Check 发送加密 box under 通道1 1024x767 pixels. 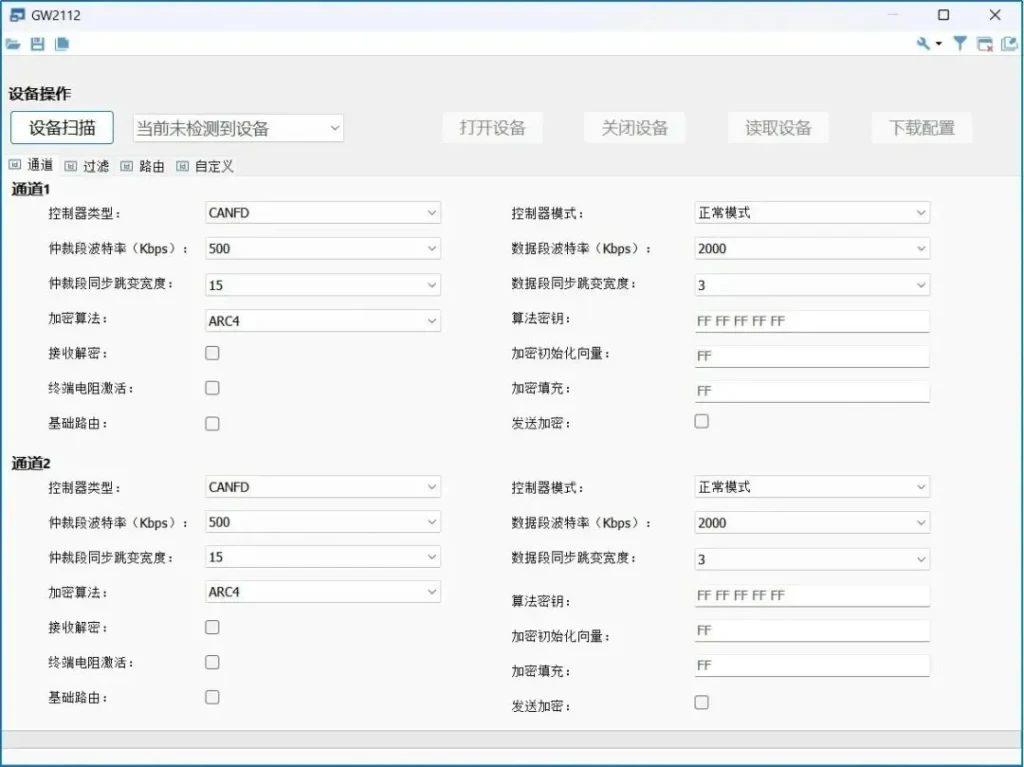pos(702,422)
